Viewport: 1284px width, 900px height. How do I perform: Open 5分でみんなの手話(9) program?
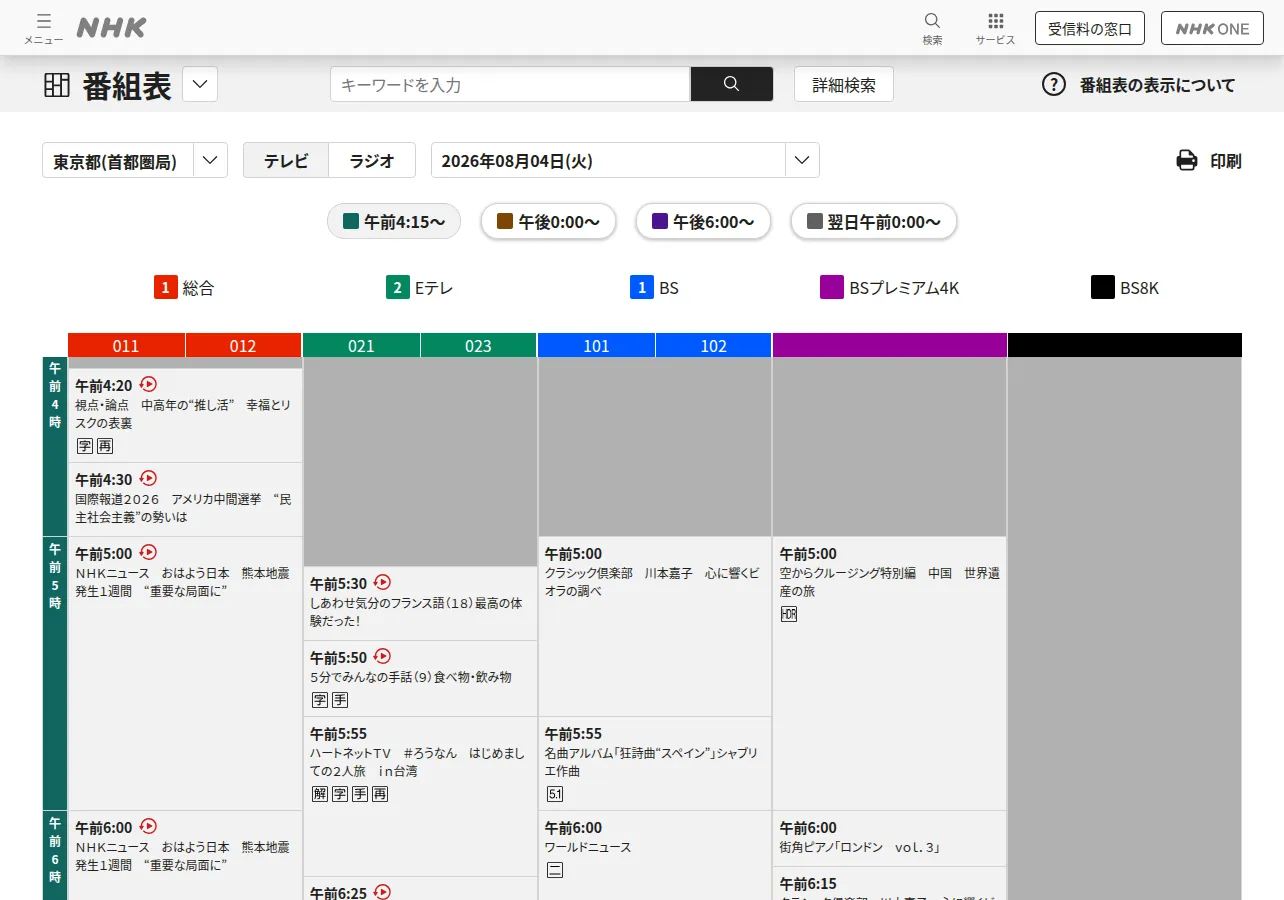point(420,678)
